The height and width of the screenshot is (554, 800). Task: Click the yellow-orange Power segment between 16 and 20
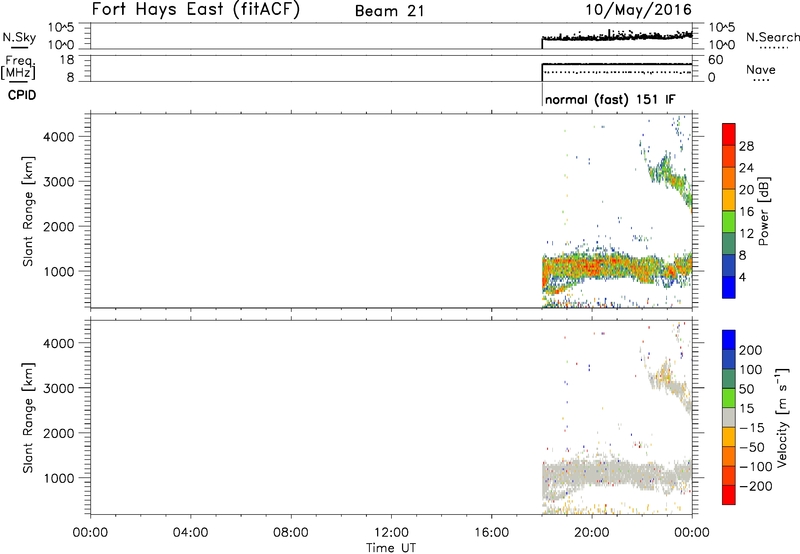(x=729, y=199)
